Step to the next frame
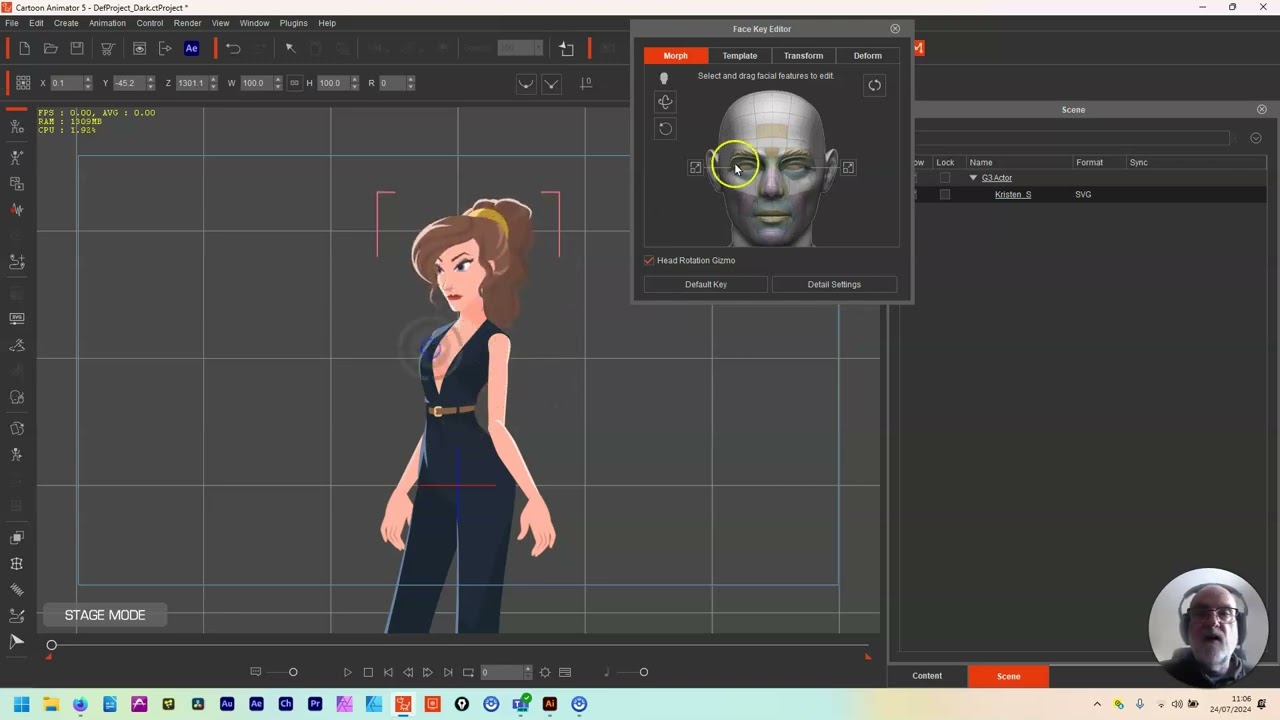Image resolution: width=1280 pixels, height=720 pixels. (427, 672)
